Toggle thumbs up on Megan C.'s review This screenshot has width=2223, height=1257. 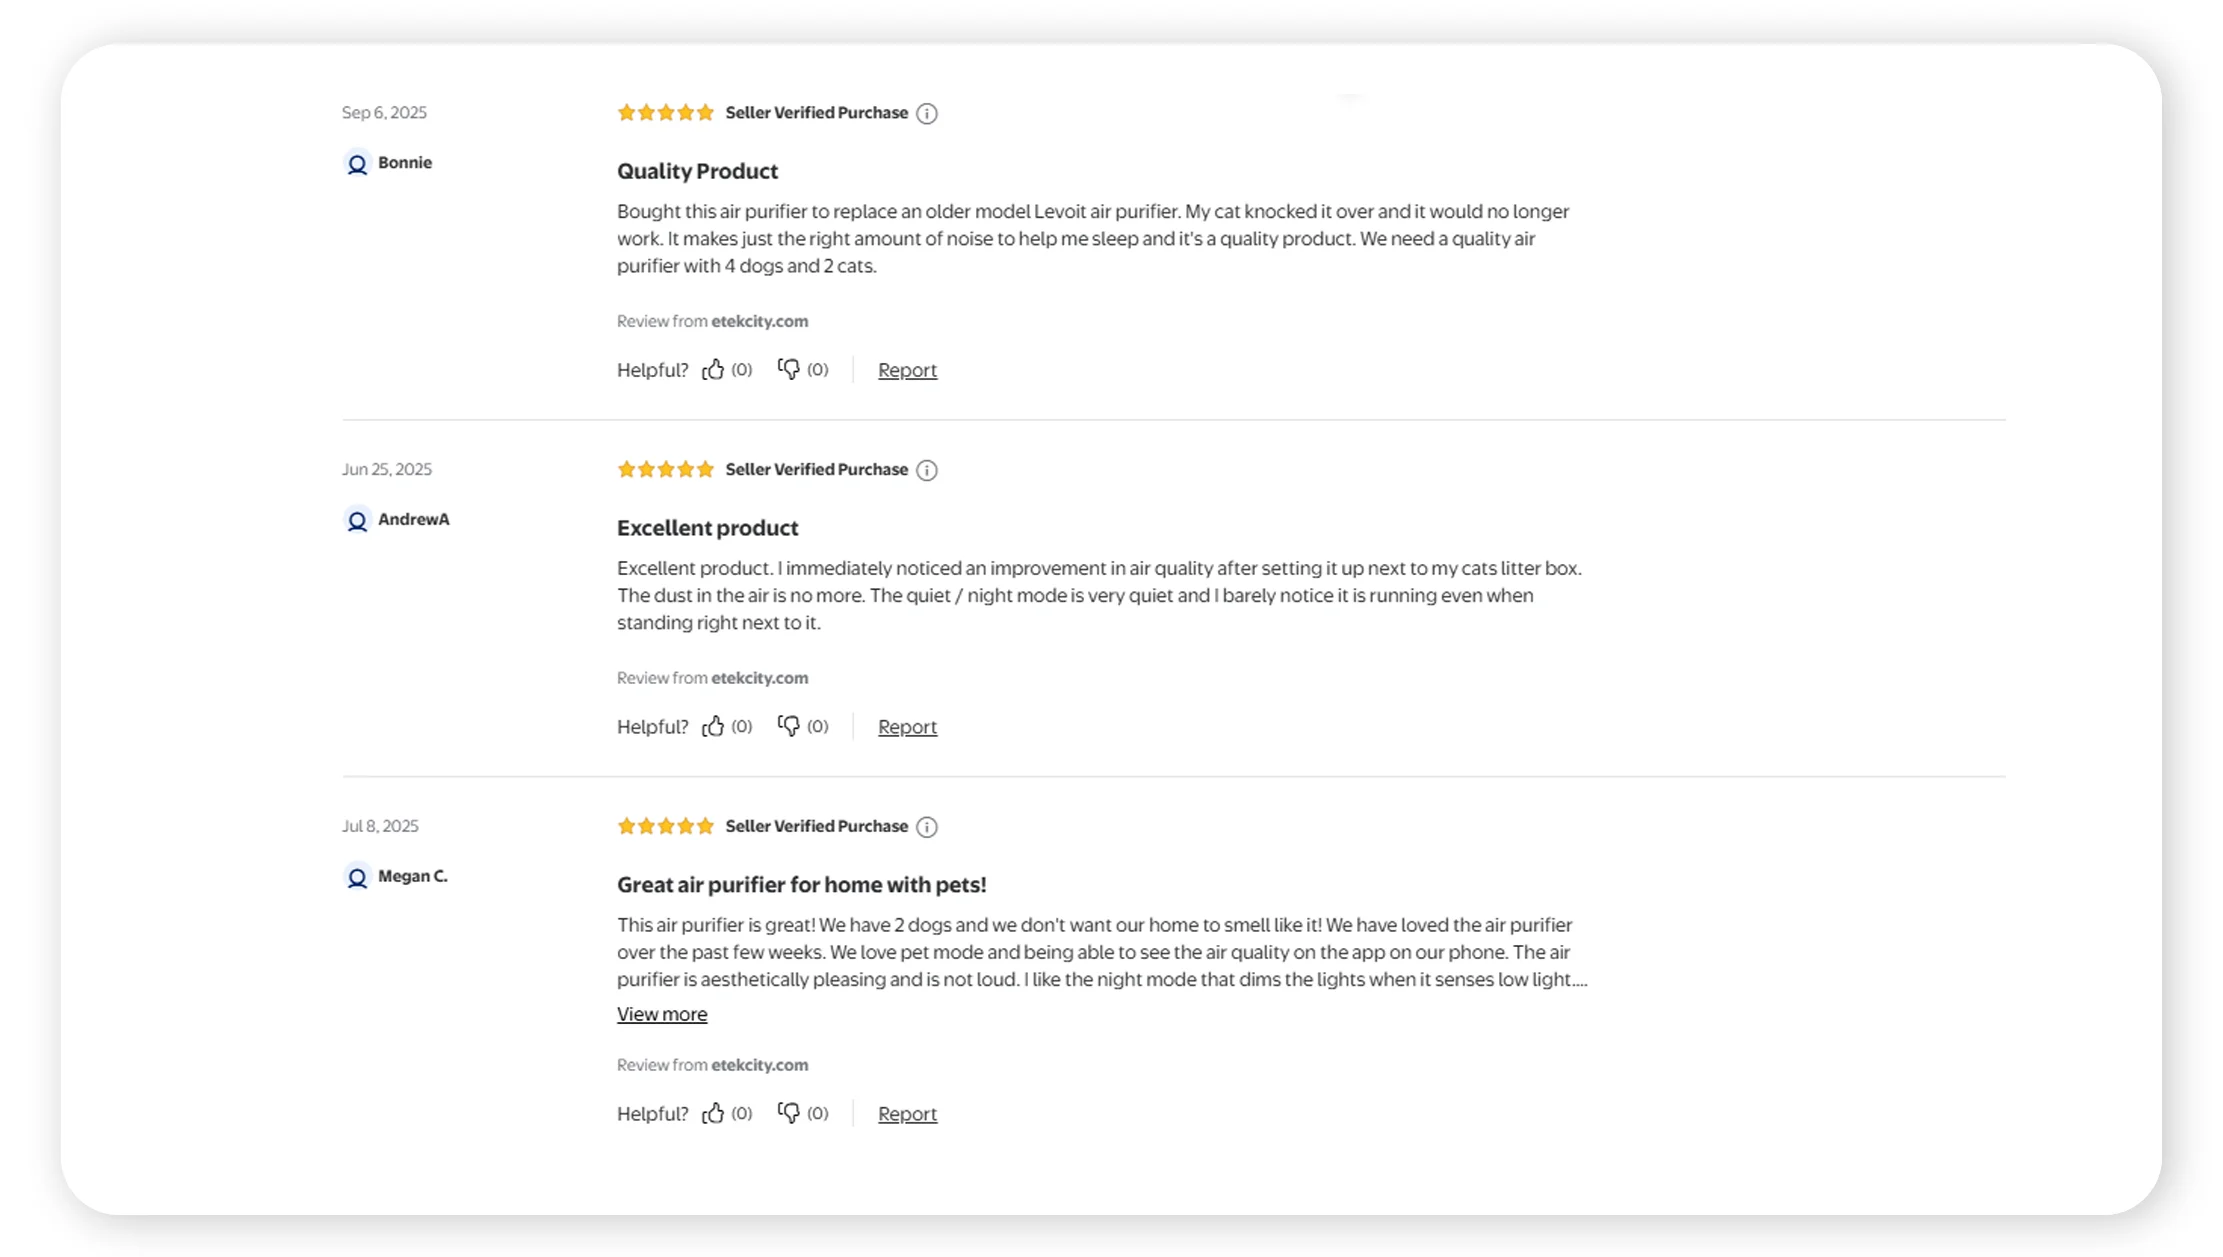click(x=713, y=1113)
